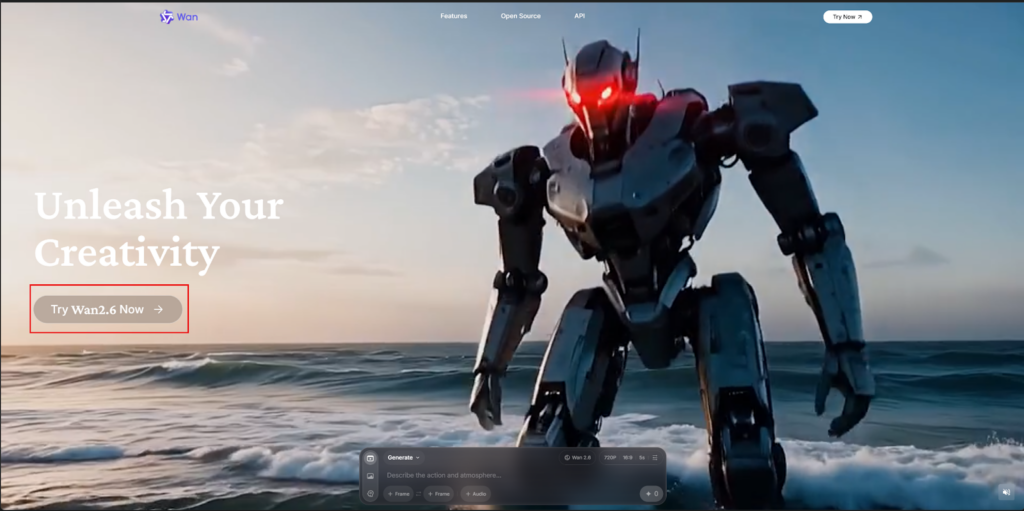Screen dimensions: 1024x511
Task: Select the video mode icon in prompt panel
Action: click(x=371, y=458)
